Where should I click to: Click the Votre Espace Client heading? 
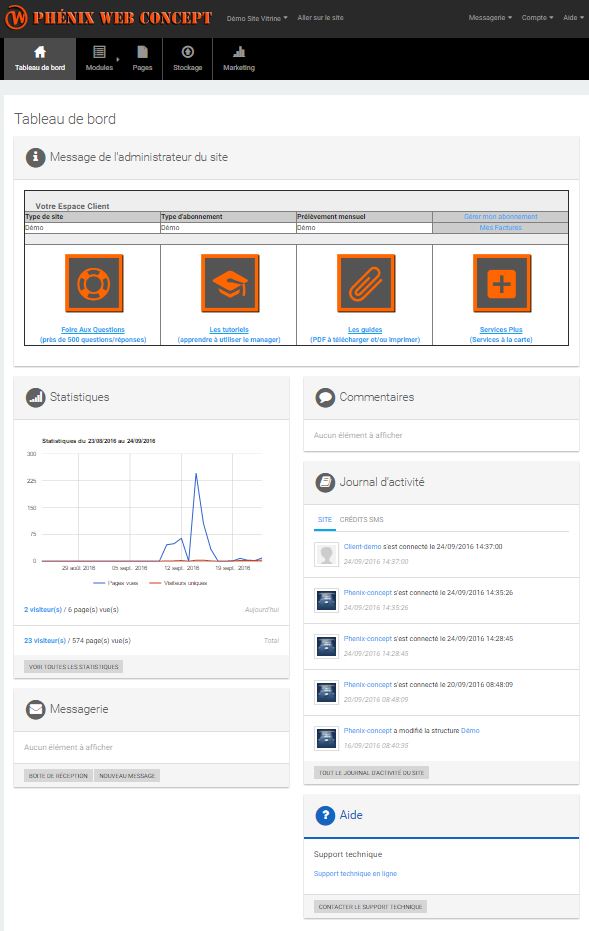pyautogui.click(x=72, y=206)
